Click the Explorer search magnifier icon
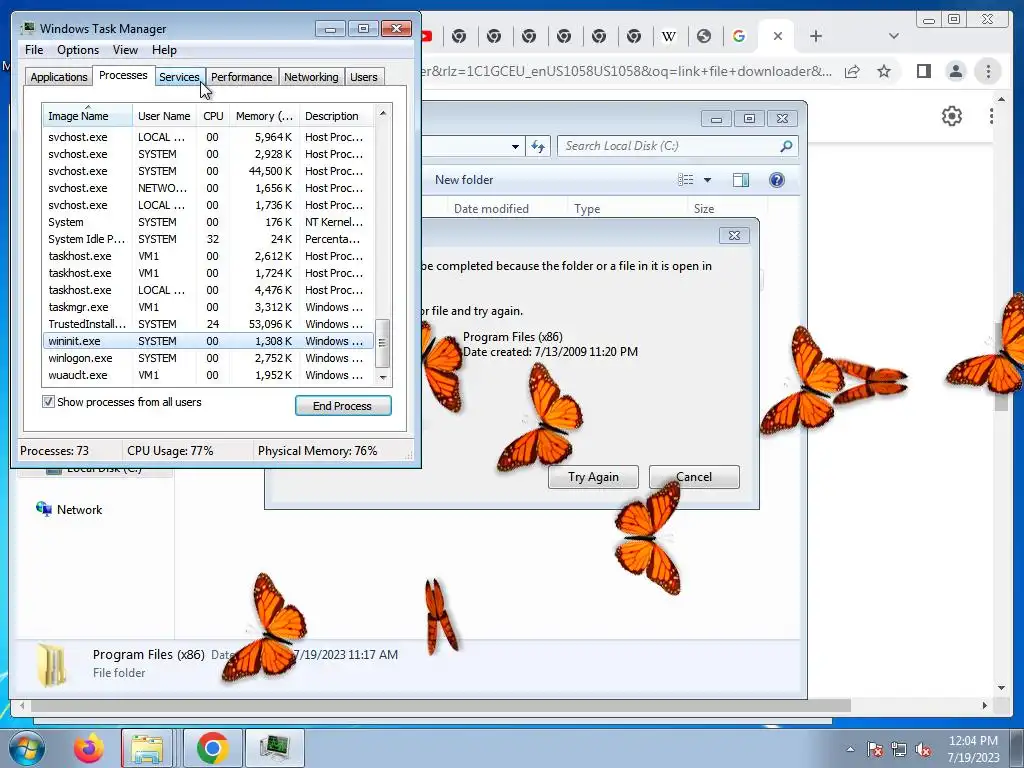1024x768 pixels. pyautogui.click(x=786, y=146)
